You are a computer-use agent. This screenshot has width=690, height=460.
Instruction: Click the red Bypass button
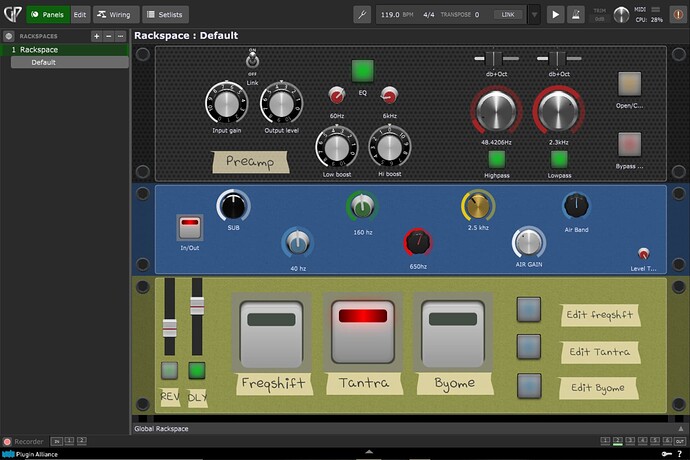pos(629,144)
